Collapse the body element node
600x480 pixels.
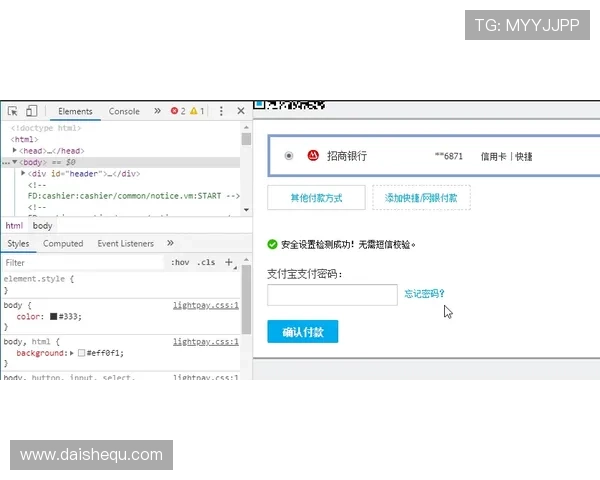[14, 162]
